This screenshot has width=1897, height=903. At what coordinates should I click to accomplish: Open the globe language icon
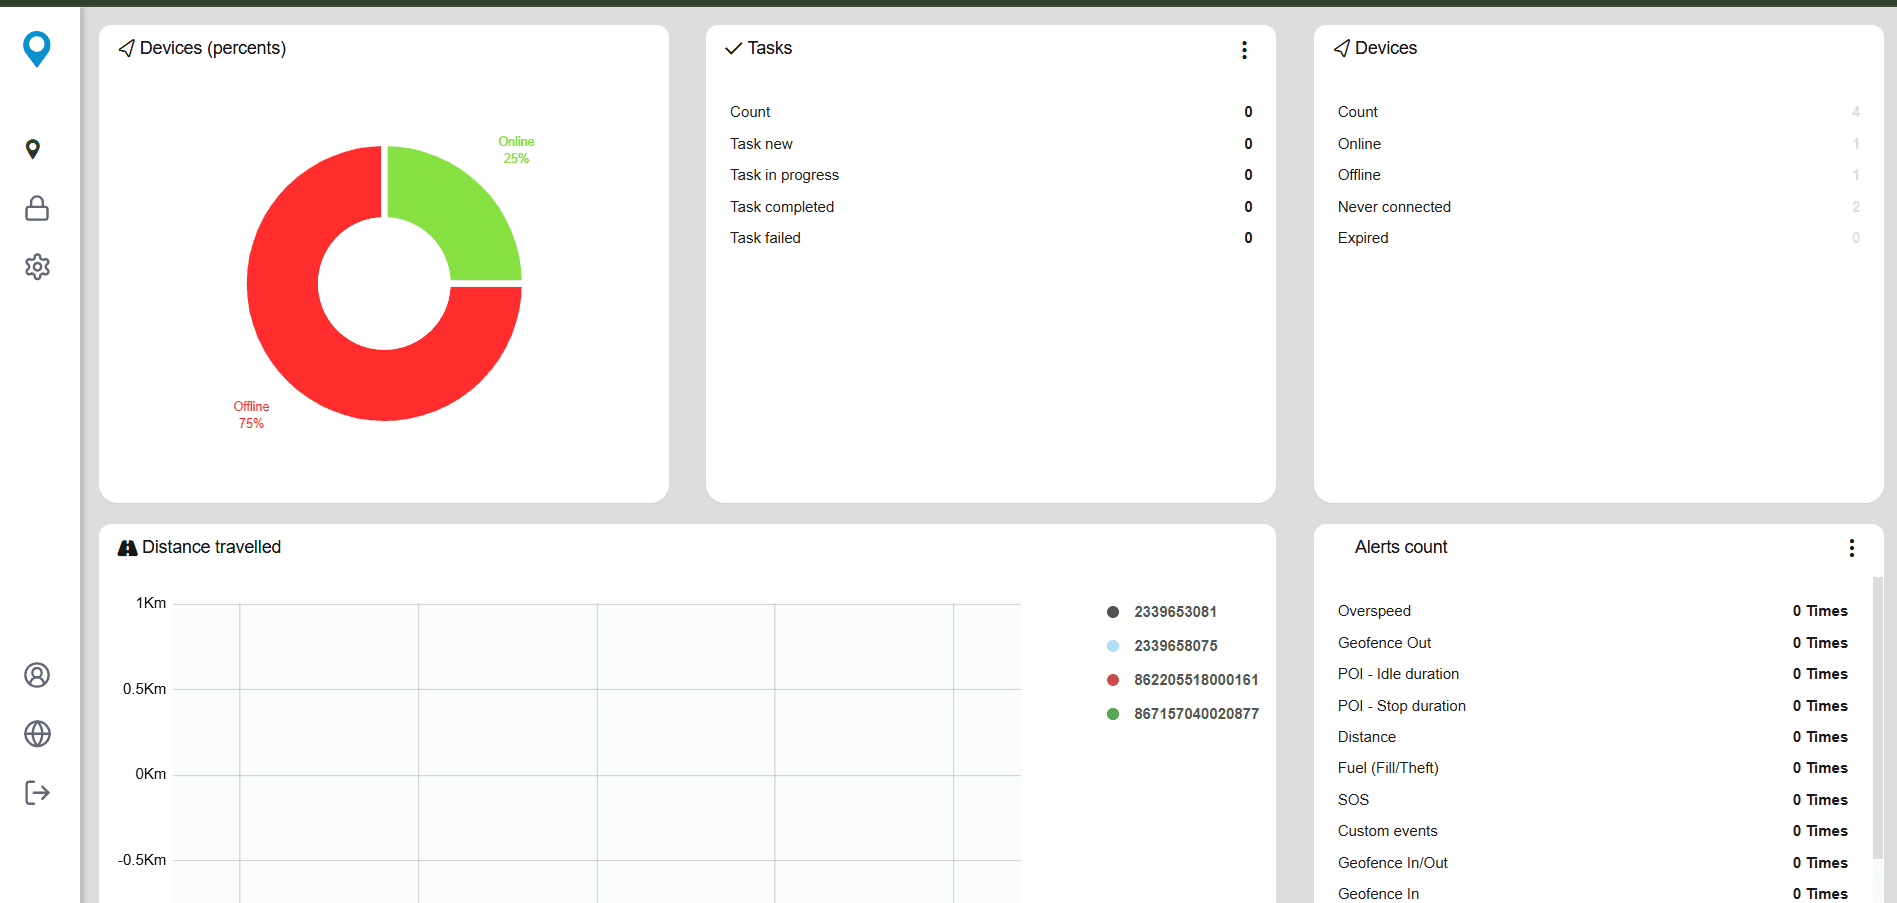(x=37, y=734)
